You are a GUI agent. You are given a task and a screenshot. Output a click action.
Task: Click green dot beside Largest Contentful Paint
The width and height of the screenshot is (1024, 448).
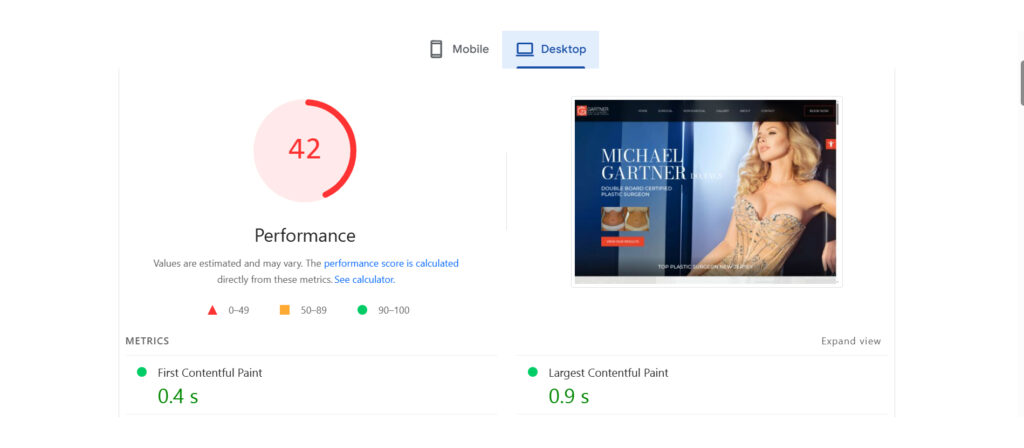coord(532,372)
